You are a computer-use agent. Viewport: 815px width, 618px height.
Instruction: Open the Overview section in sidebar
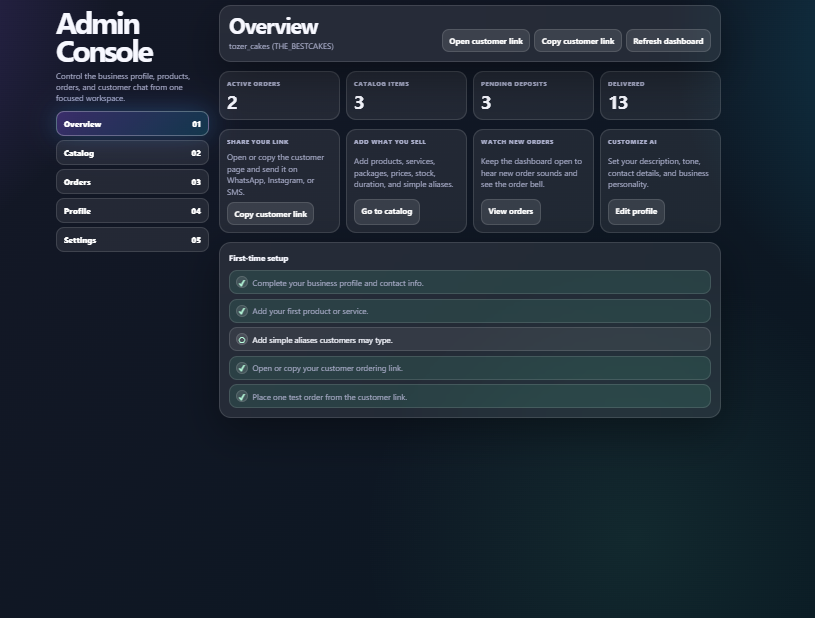point(132,124)
